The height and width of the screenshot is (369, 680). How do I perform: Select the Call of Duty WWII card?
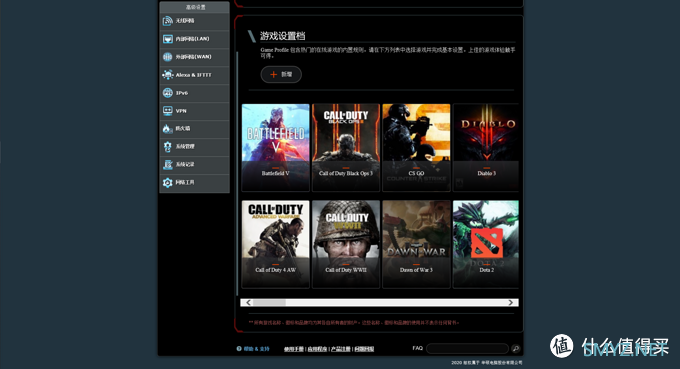click(346, 244)
